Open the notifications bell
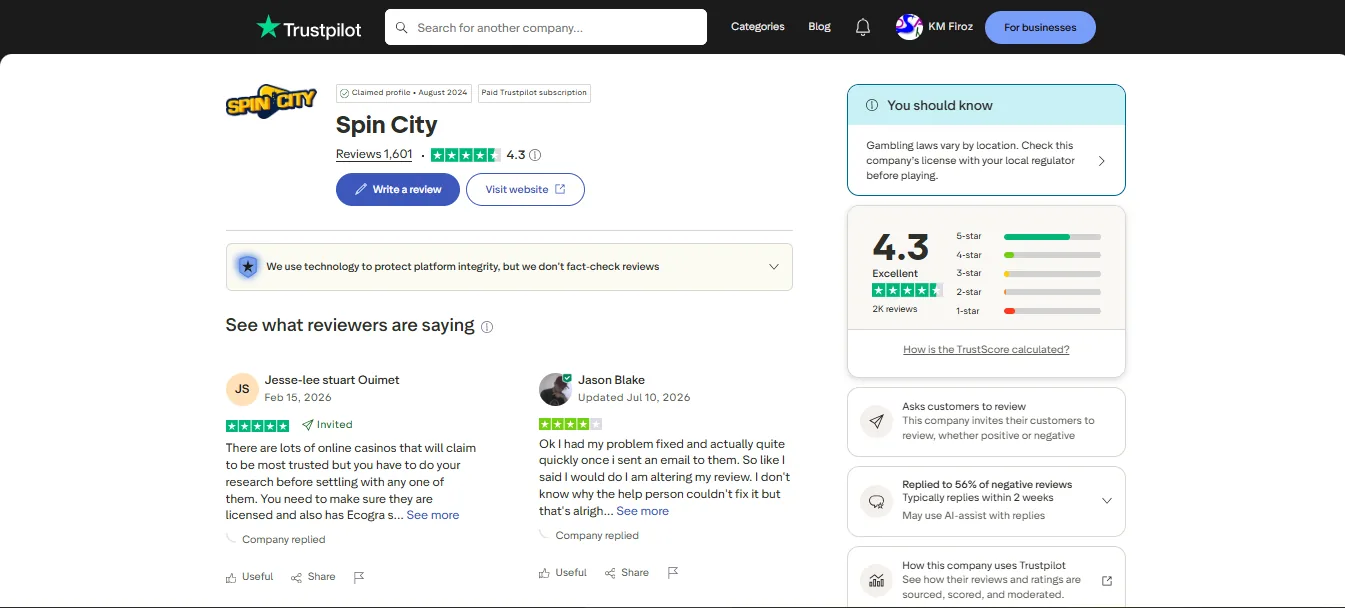 click(x=863, y=28)
